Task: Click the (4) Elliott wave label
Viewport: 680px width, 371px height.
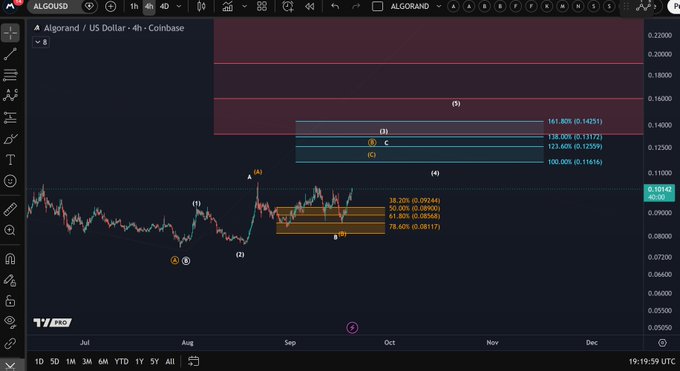Action: 435,173
